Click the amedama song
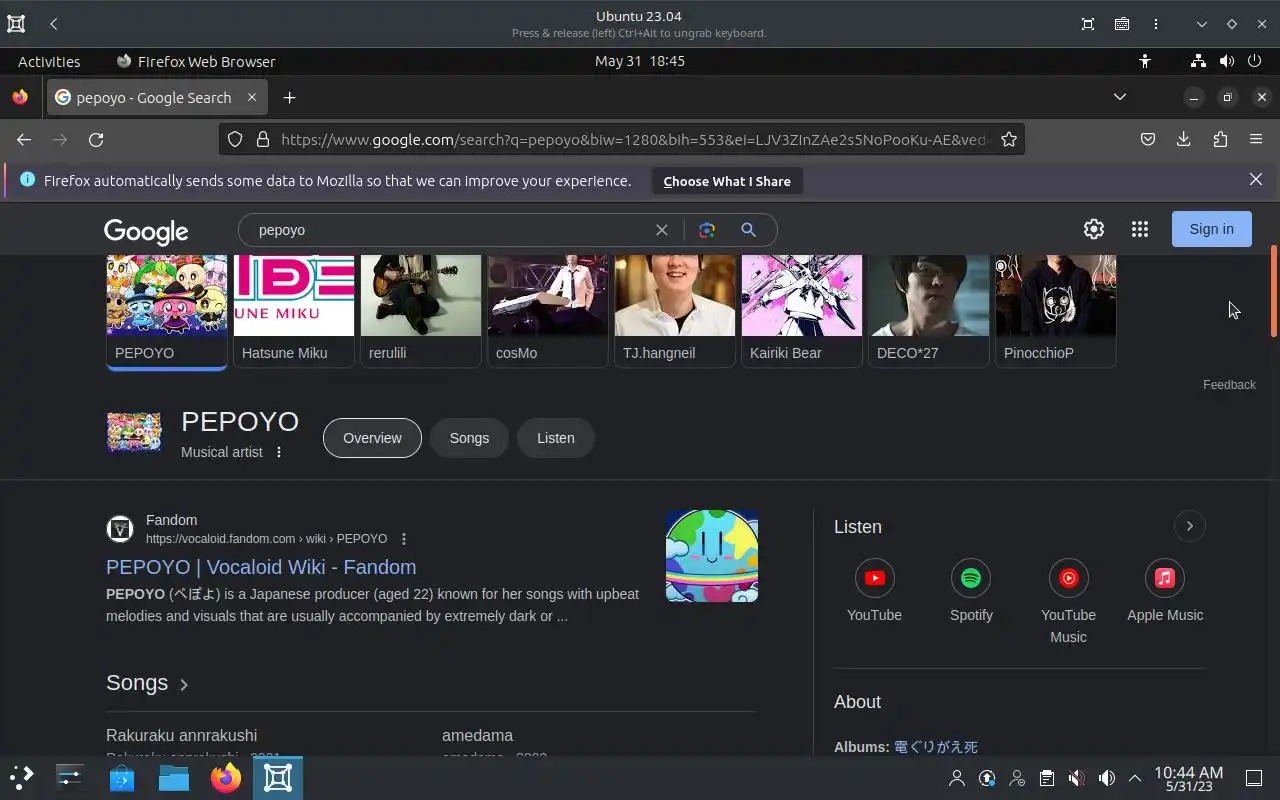 477,736
